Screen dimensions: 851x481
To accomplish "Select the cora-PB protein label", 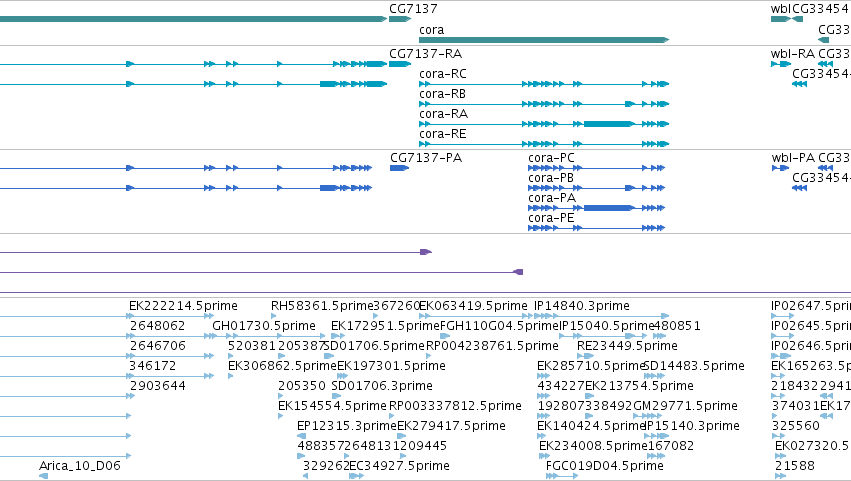I will pos(551,178).
